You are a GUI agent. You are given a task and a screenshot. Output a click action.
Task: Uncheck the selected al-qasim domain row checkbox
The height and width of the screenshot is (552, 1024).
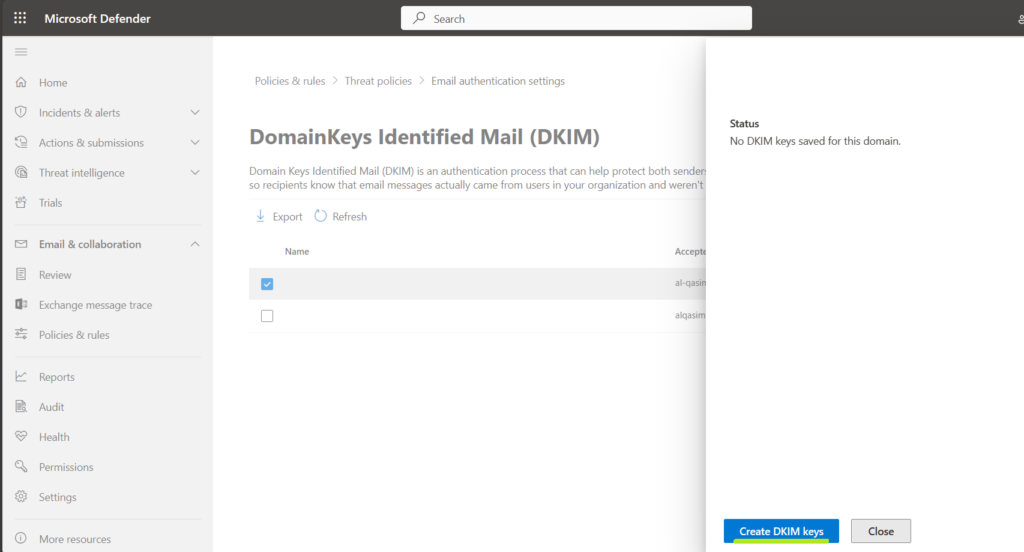(x=267, y=284)
